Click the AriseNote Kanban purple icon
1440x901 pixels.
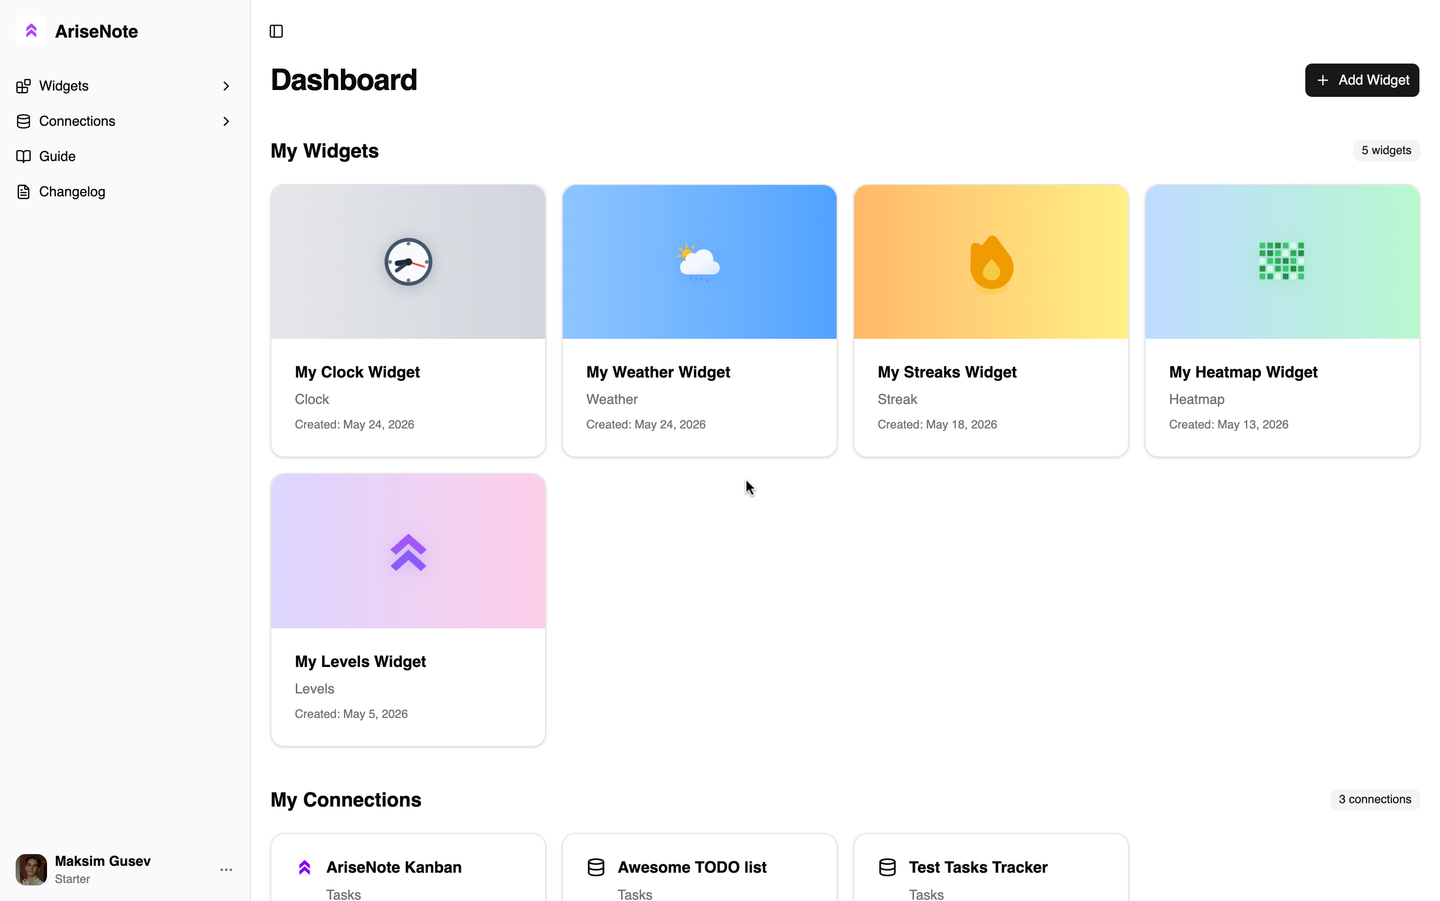click(x=305, y=868)
